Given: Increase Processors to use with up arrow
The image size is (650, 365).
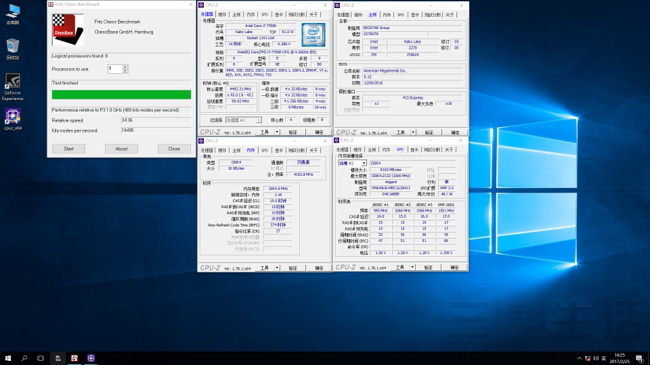Looking at the screenshot, I should tap(125, 66).
